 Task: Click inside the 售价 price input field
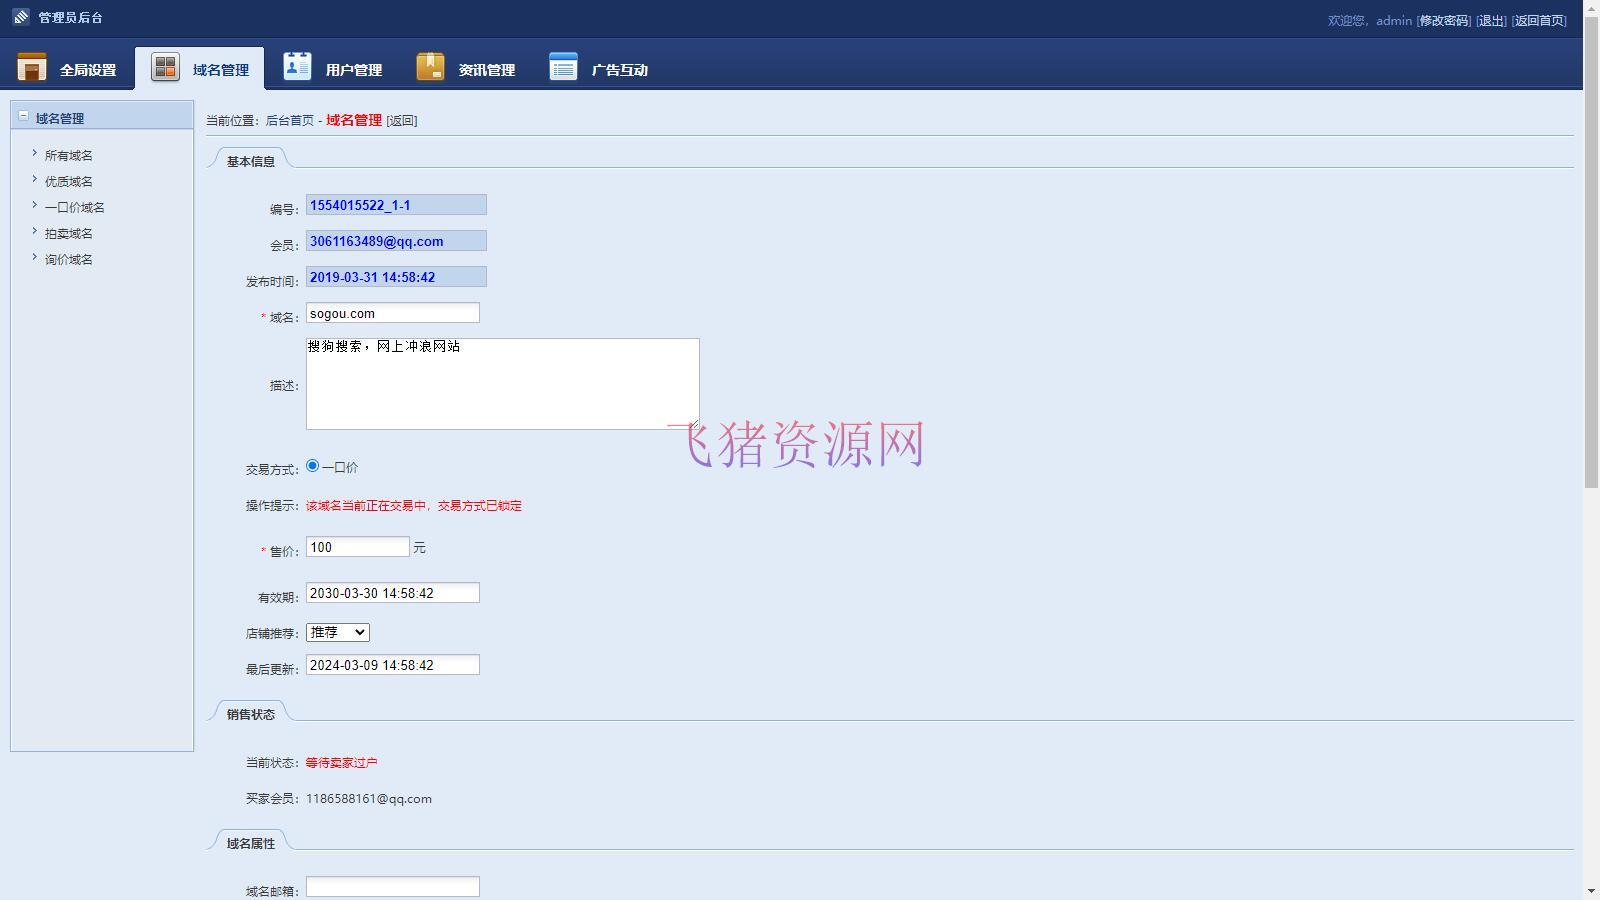pyautogui.click(x=357, y=546)
